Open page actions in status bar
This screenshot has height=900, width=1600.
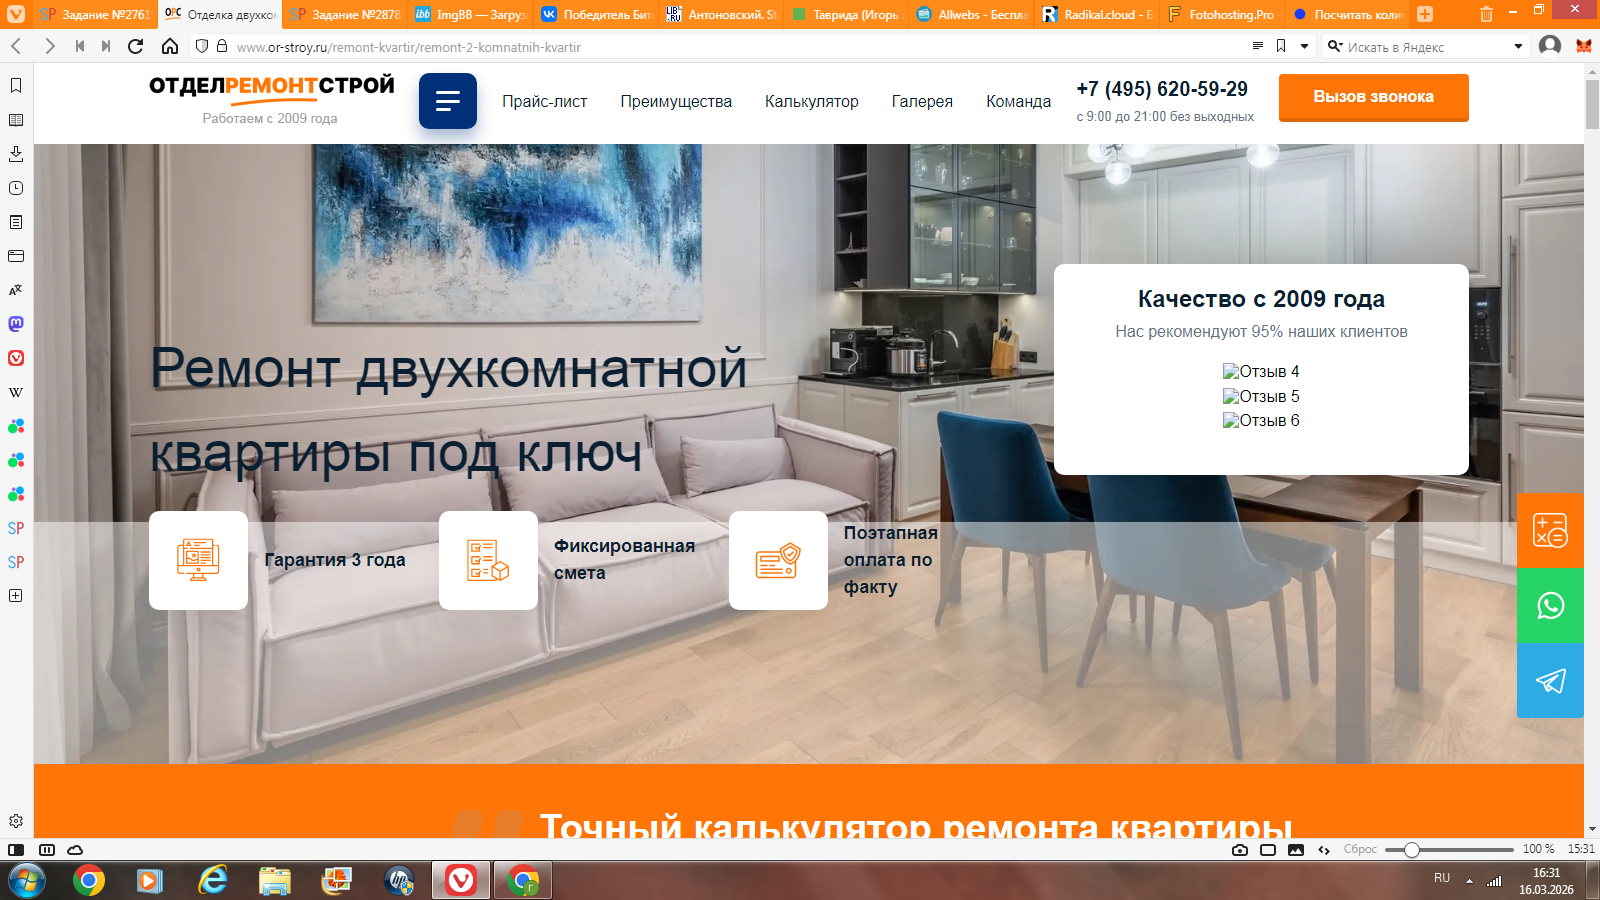pos(1324,850)
